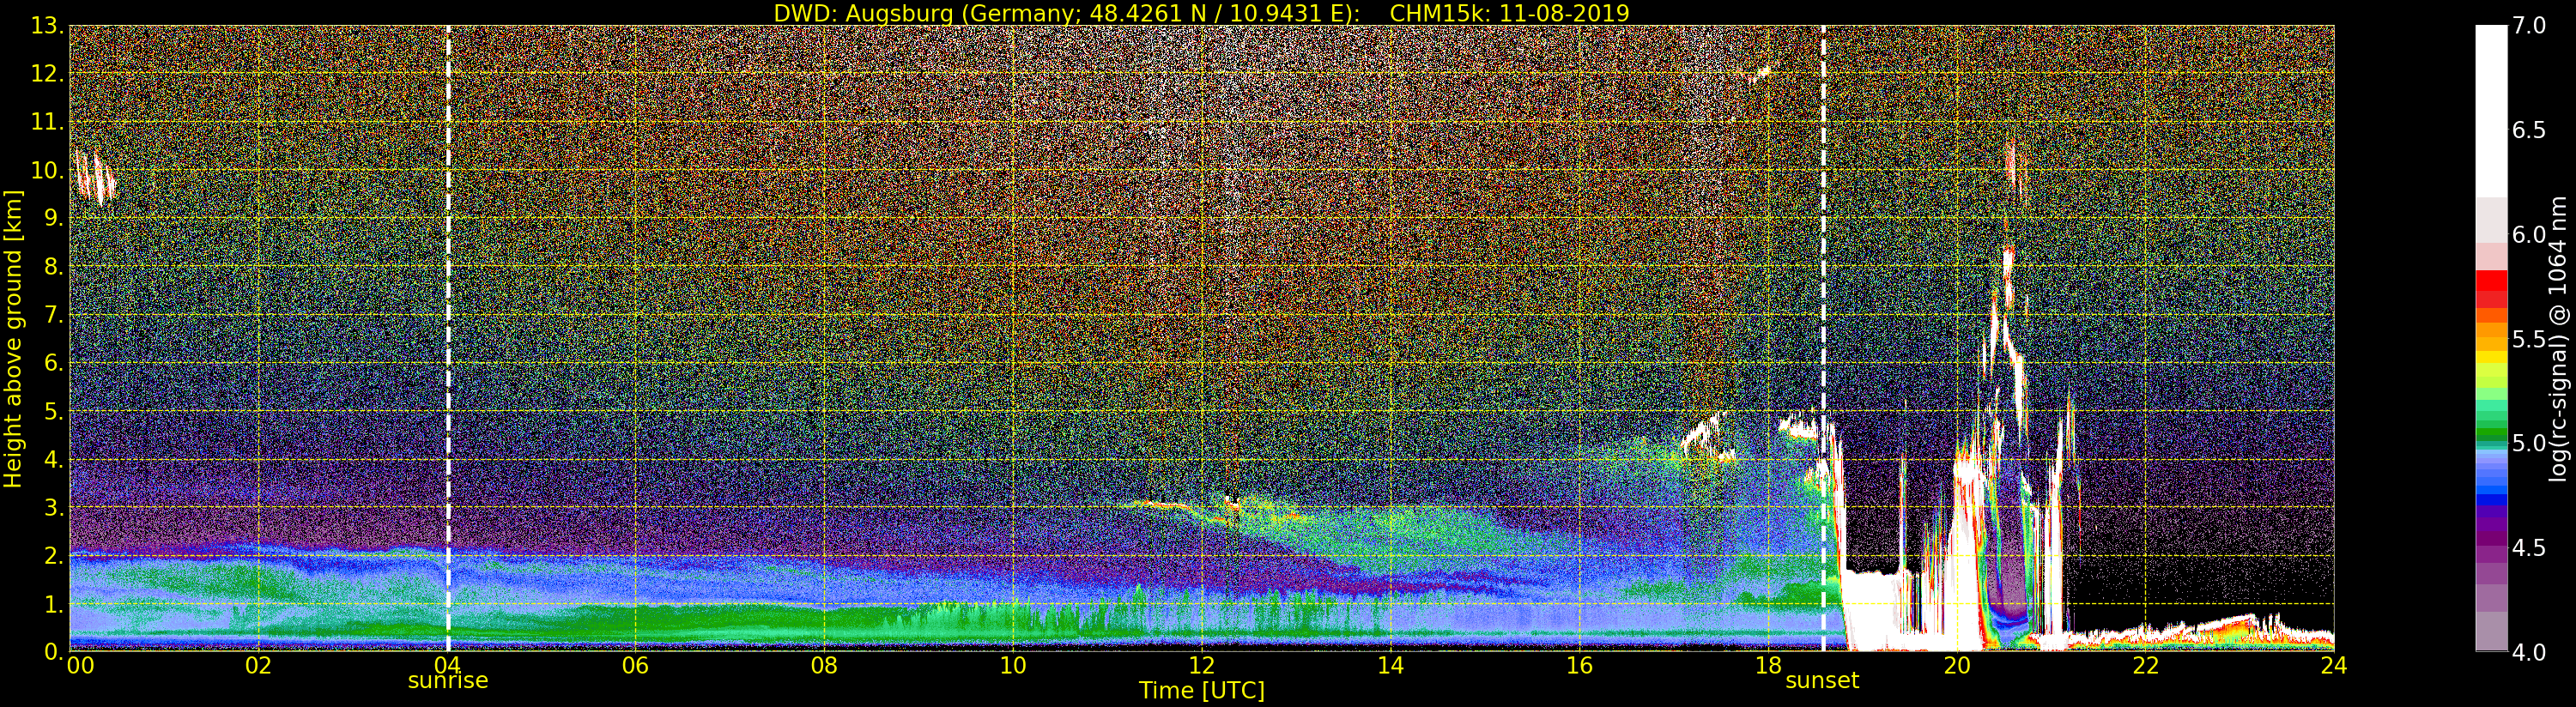Click the height tick label '5.'
Viewport: 2576px width, 707px height.
coord(52,411)
